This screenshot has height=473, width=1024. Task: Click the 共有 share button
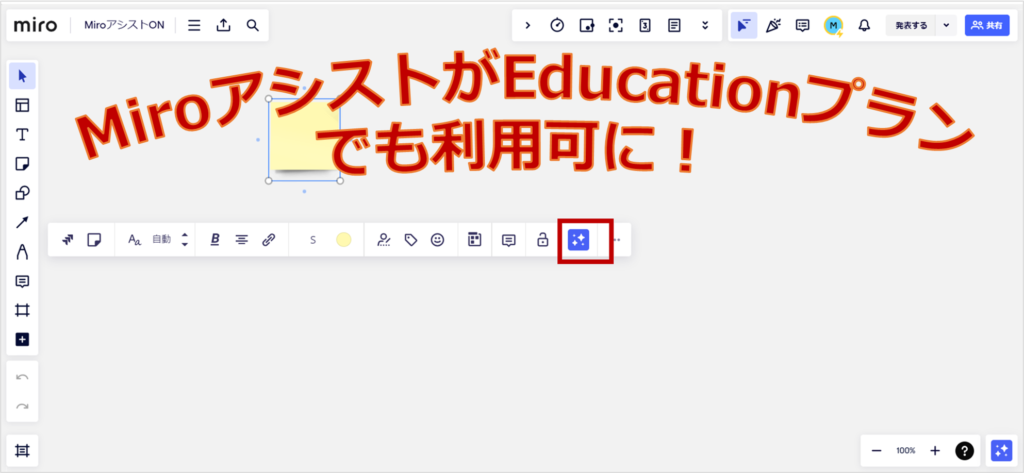tap(987, 25)
